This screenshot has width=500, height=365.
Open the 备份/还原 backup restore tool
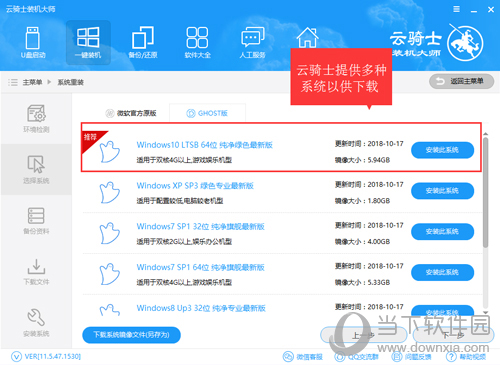coord(143,42)
